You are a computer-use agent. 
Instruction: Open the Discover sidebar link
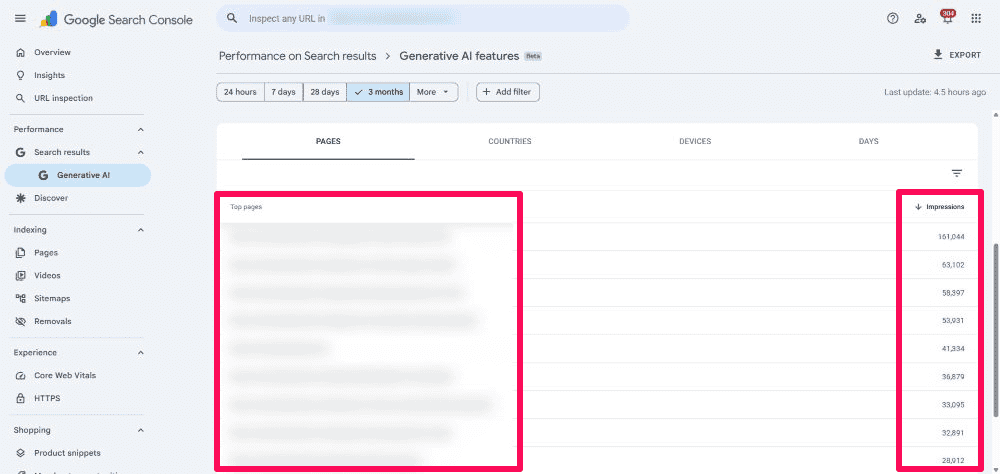[51, 198]
